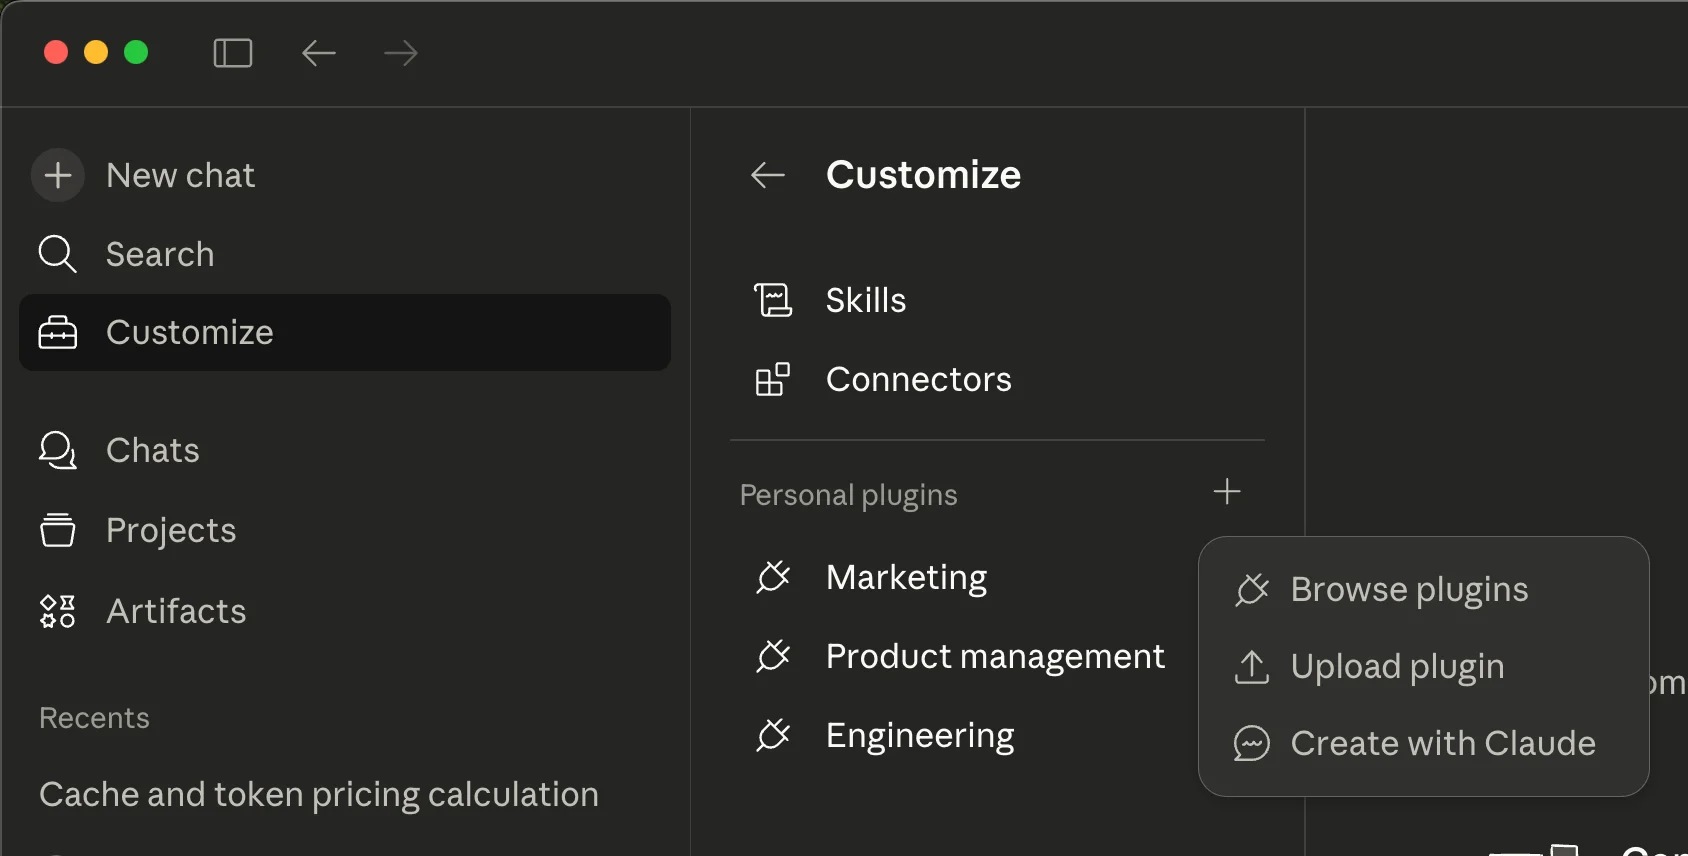Click the Artifacts shapes icon
The image size is (1688, 856).
(57, 611)
